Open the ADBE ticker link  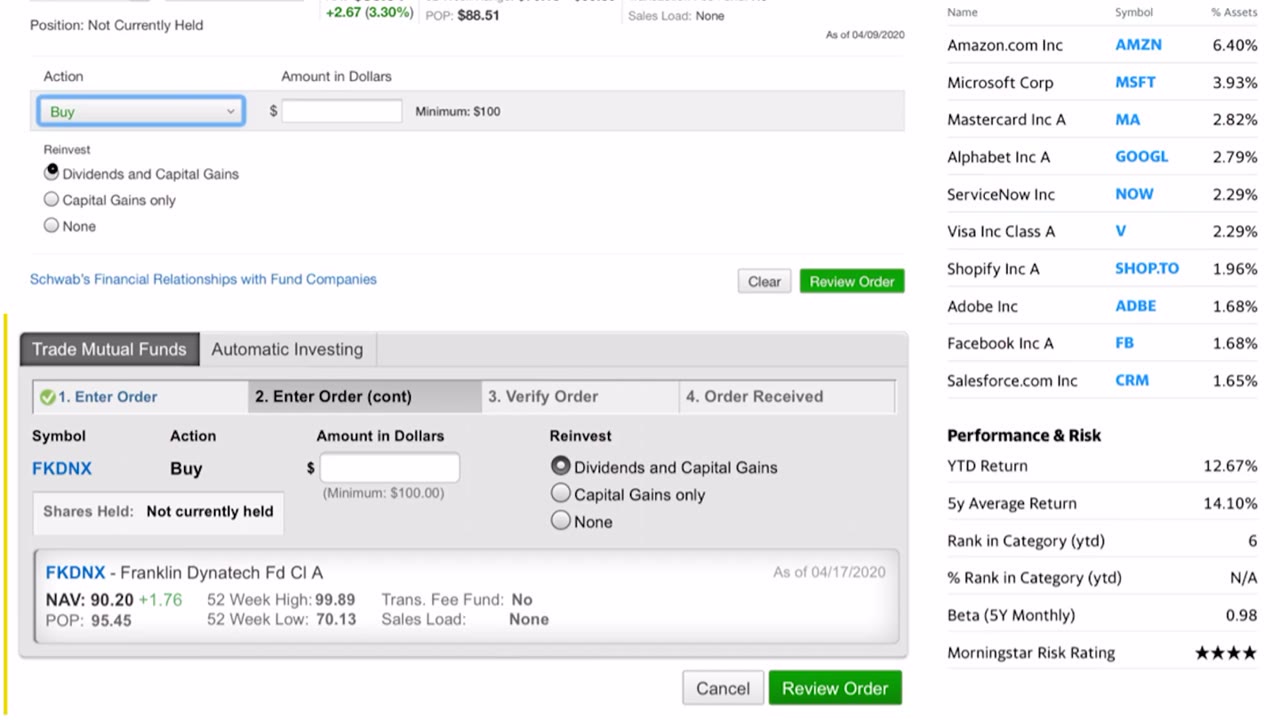pos(1136,306)
